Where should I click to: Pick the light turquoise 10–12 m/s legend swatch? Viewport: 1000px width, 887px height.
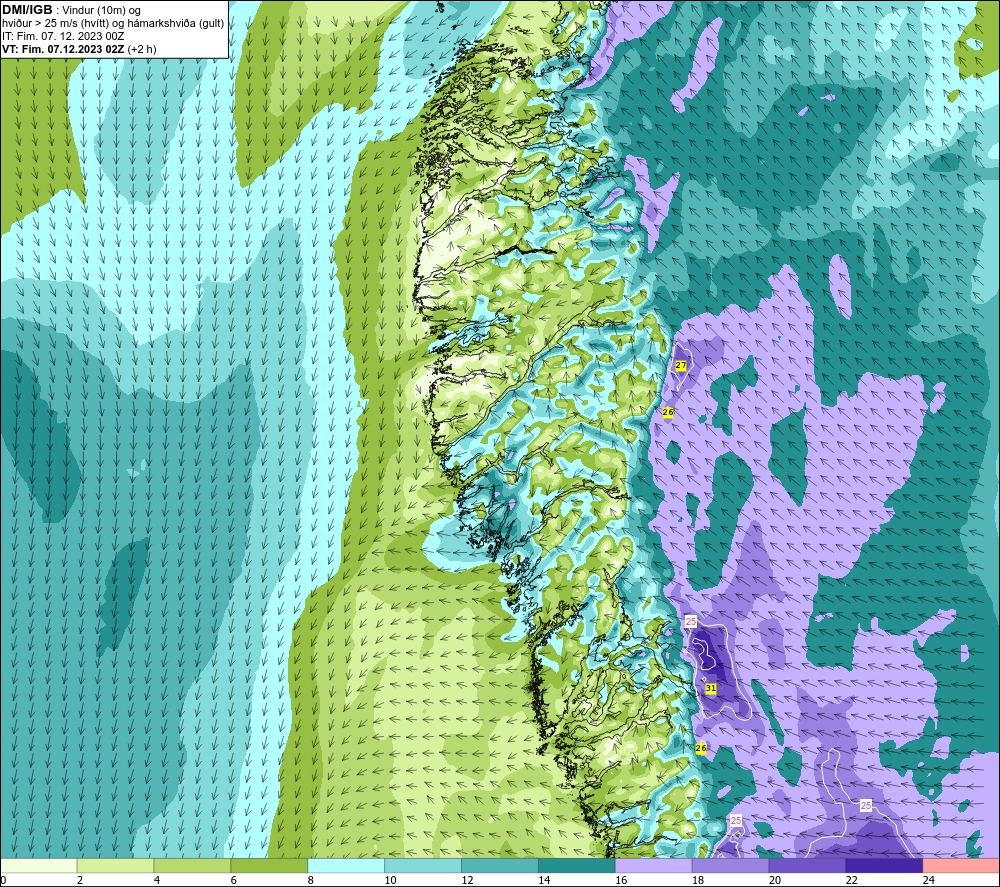[423, 866]
